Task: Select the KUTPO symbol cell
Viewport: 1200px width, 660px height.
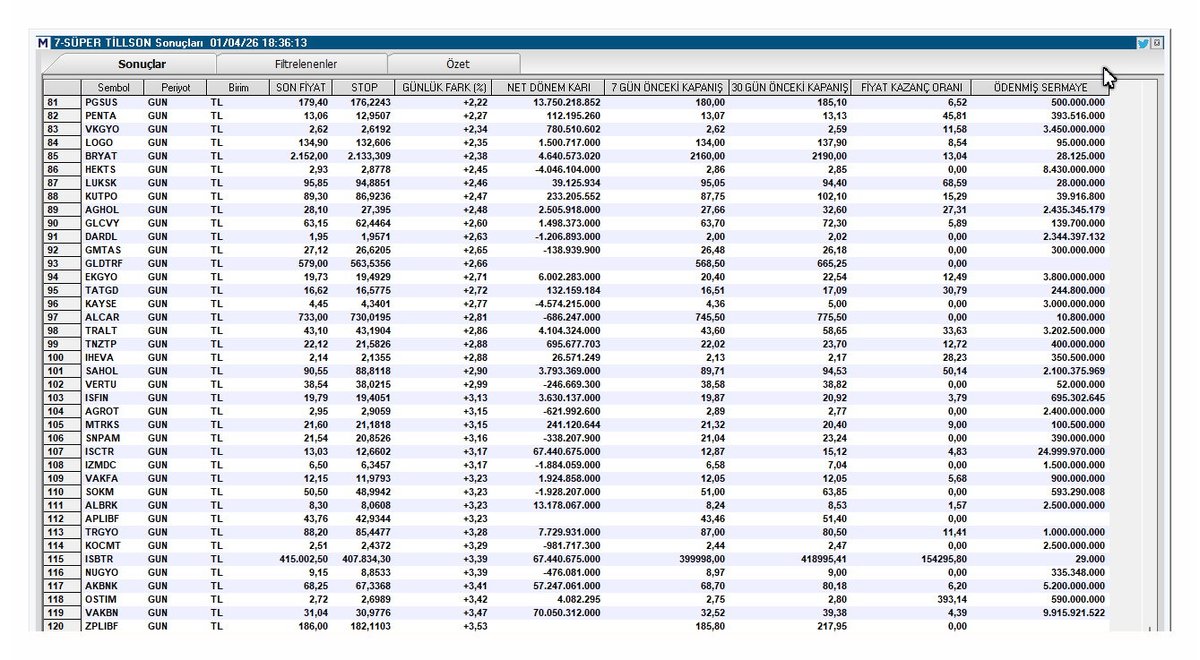Action: pyautogui.click(x=113, y=197)
